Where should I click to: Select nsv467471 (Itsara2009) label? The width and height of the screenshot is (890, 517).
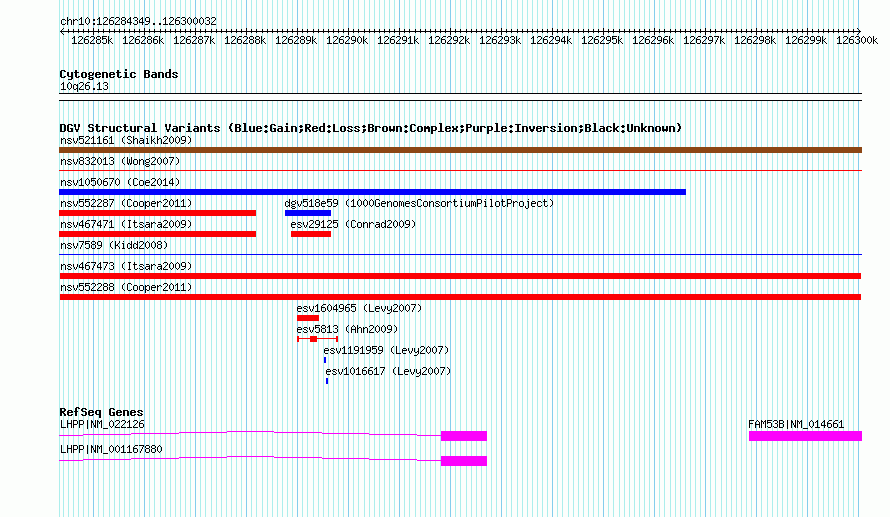(x=126, y=224)
